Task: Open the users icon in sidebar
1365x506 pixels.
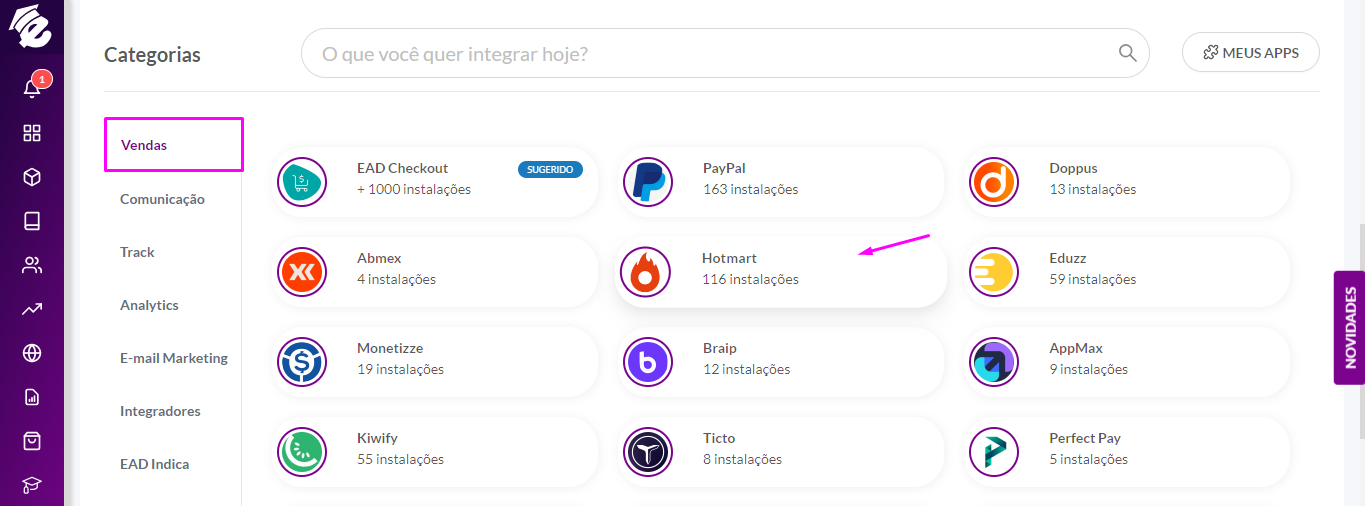Action: pyautogui.click(x=32, y=265)
